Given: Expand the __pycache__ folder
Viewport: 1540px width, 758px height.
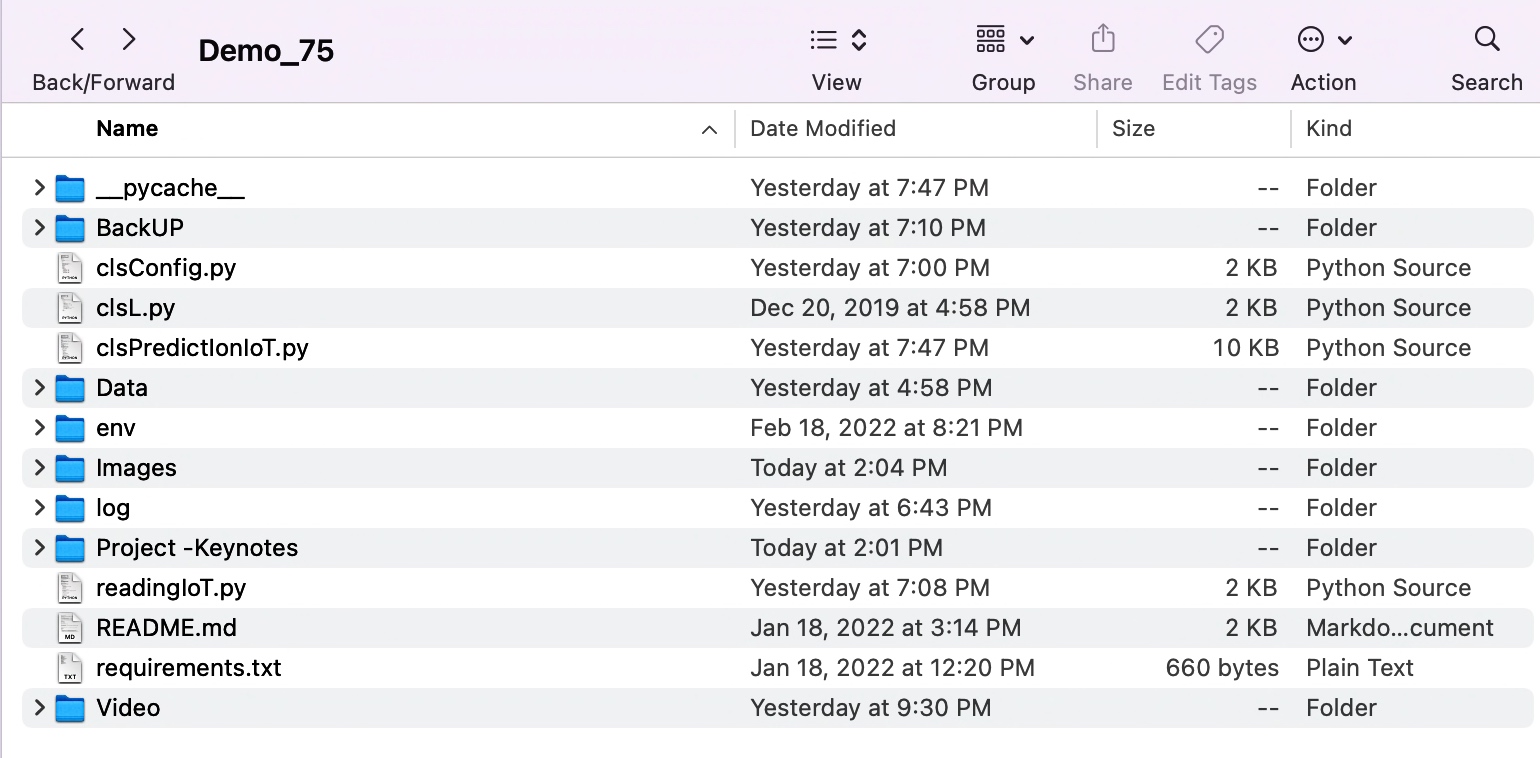Looking at the screenshot, I should (39, 188).
